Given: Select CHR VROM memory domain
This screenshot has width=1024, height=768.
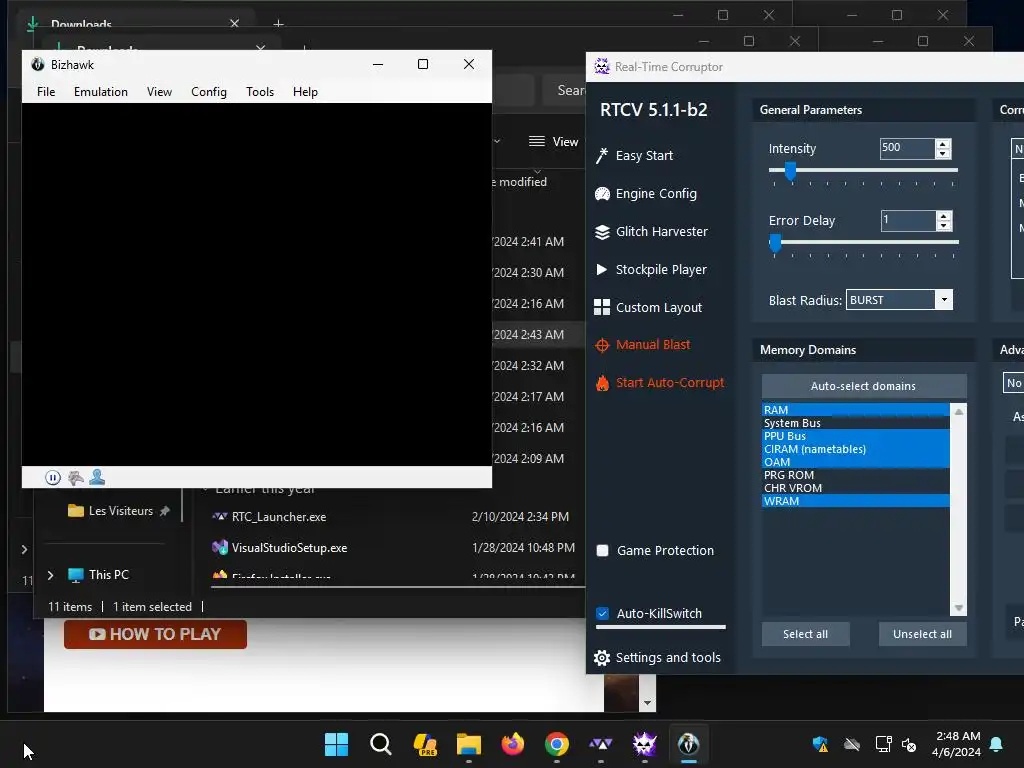Looking at the screenshot, I should 856,488.
